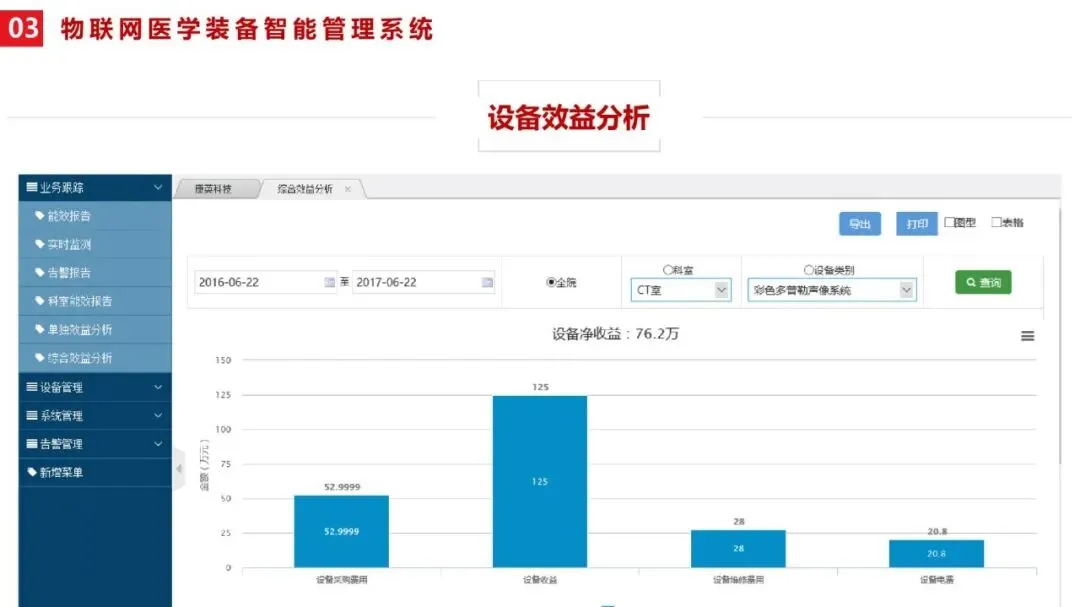Switch to the 康英科技 tab
The width and height of the screenshot is (1080, 607).
pyautogui.click(x=214, y=189)
